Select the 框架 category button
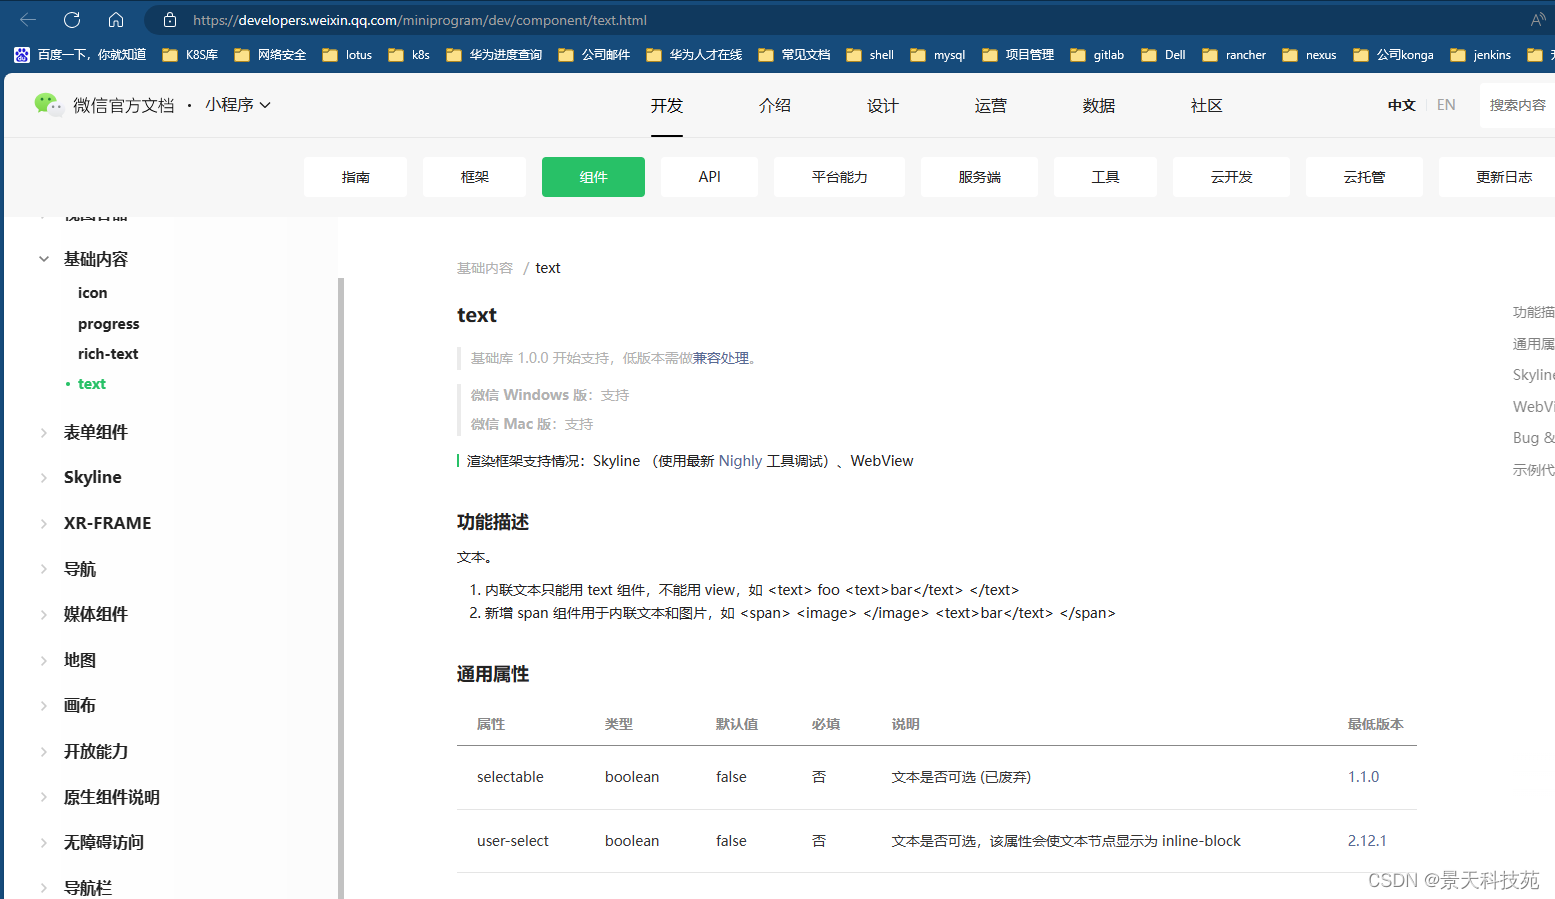1555x899 pixels. (x=475, y=177)
